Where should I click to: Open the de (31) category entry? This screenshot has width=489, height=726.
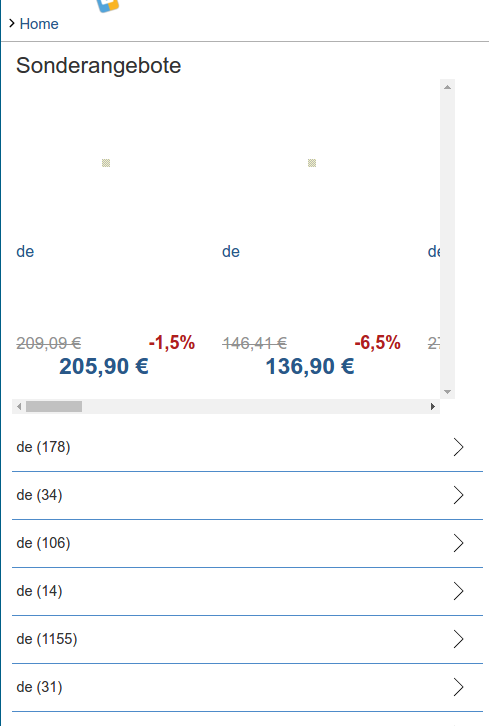[x=247, y=687]
